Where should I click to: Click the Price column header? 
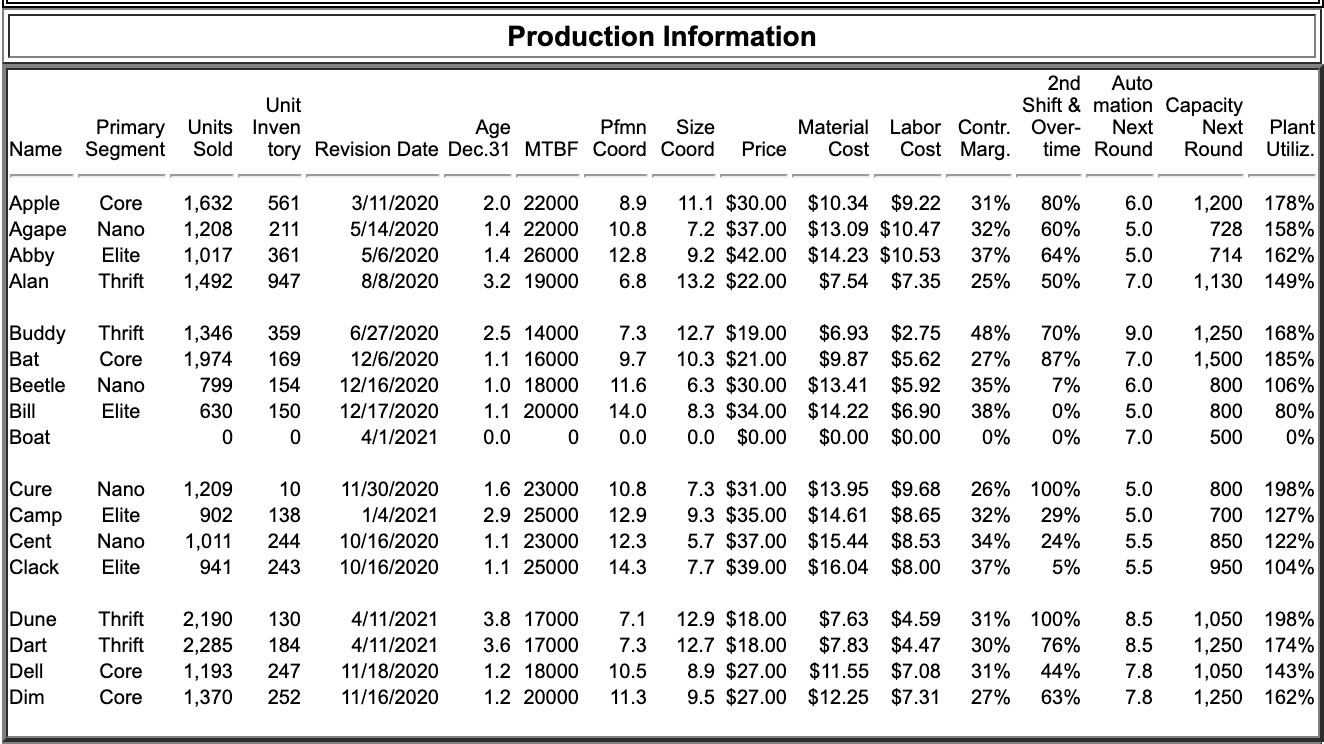point(761,146)
